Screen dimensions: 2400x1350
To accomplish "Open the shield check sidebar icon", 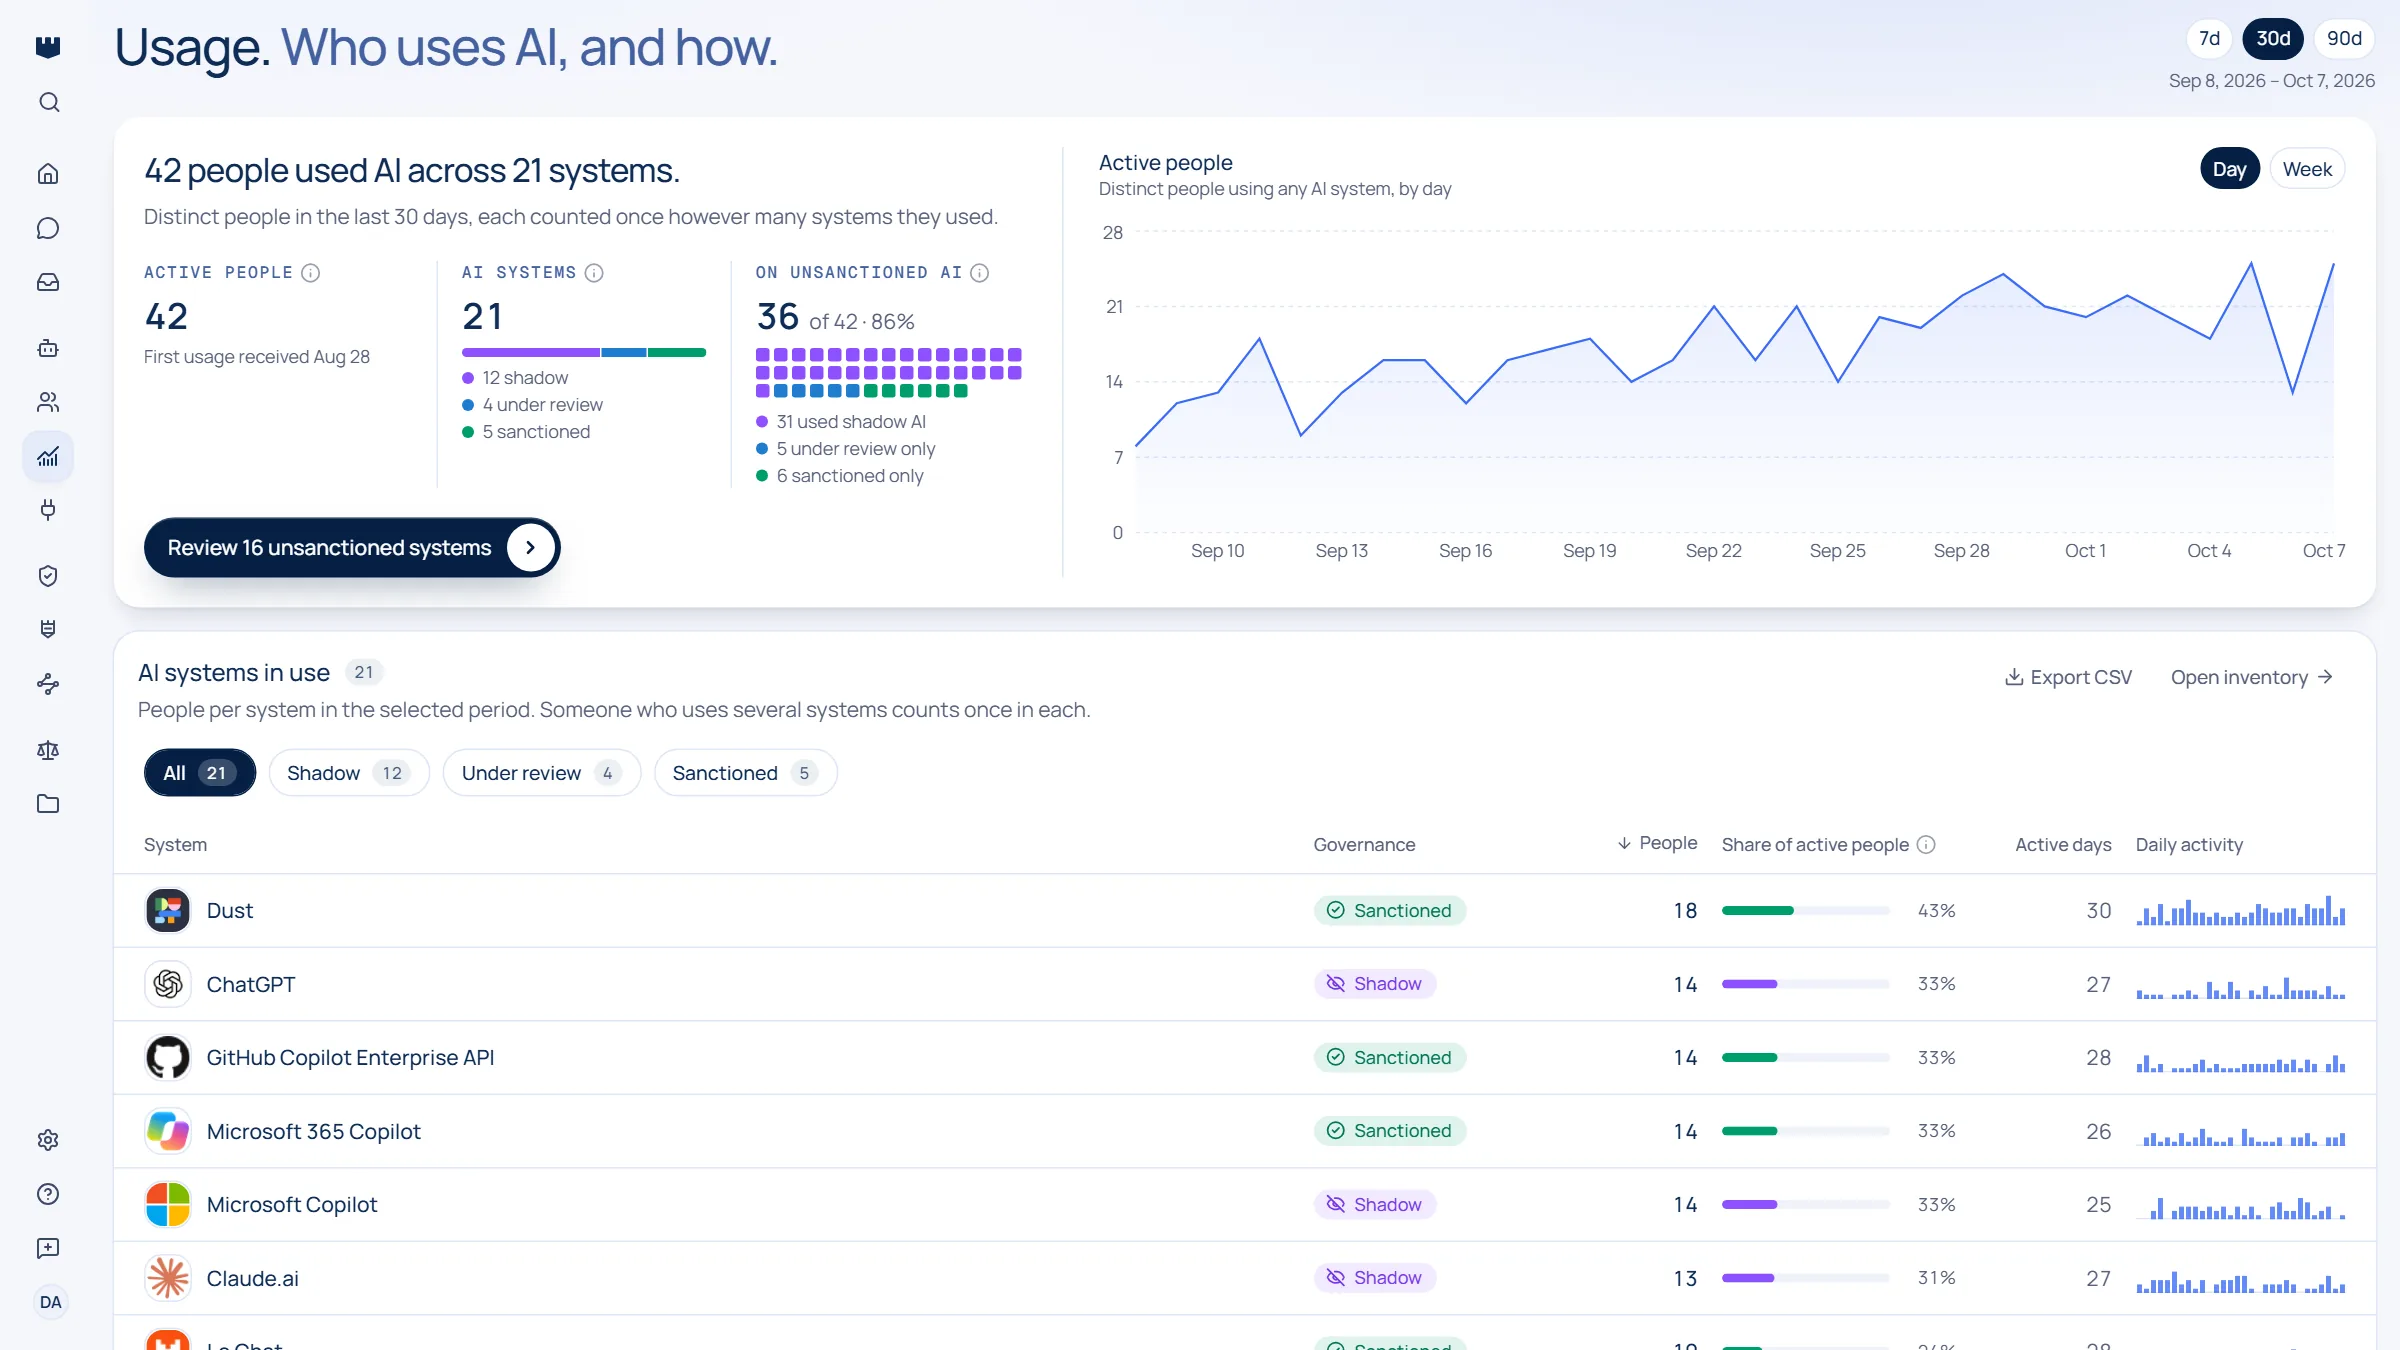I will coord(48,575).
